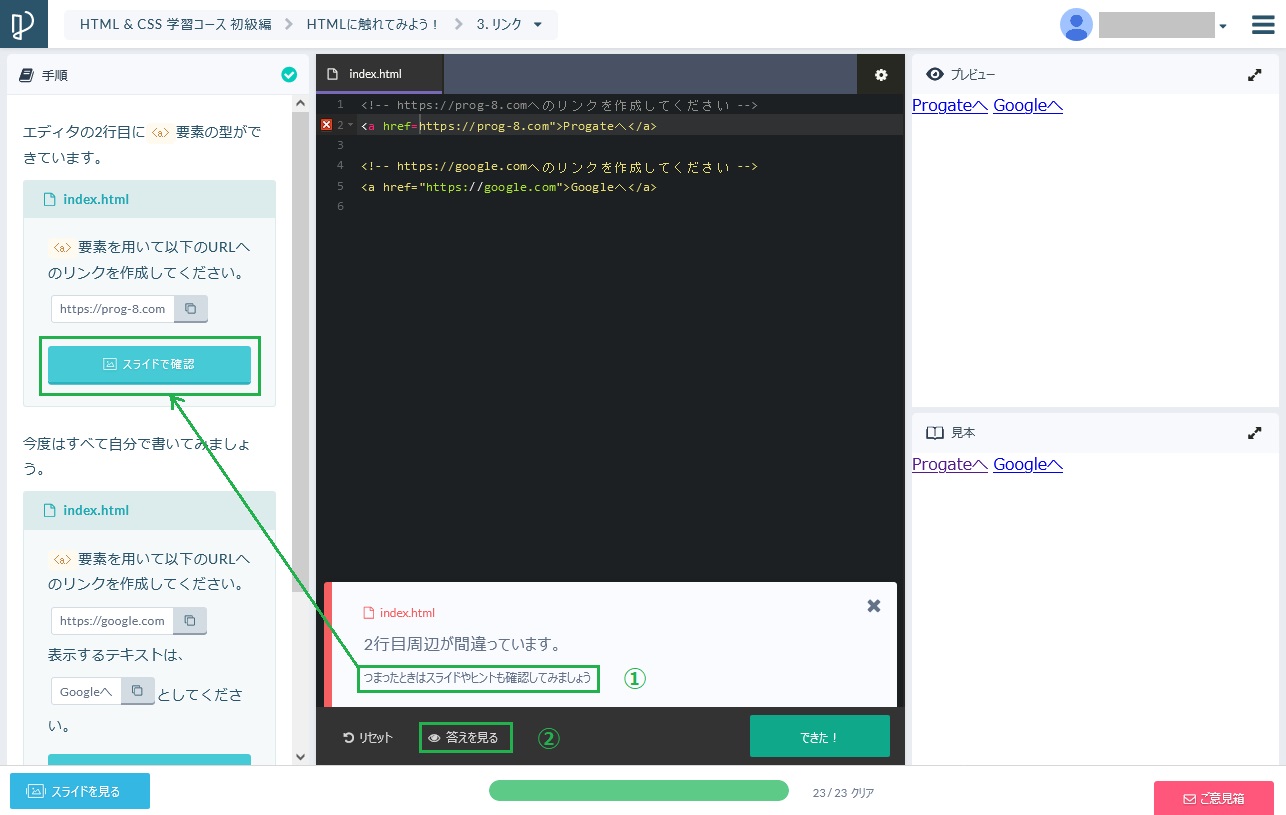Open the Progateへ link in preview

click(x=949, y=106)
